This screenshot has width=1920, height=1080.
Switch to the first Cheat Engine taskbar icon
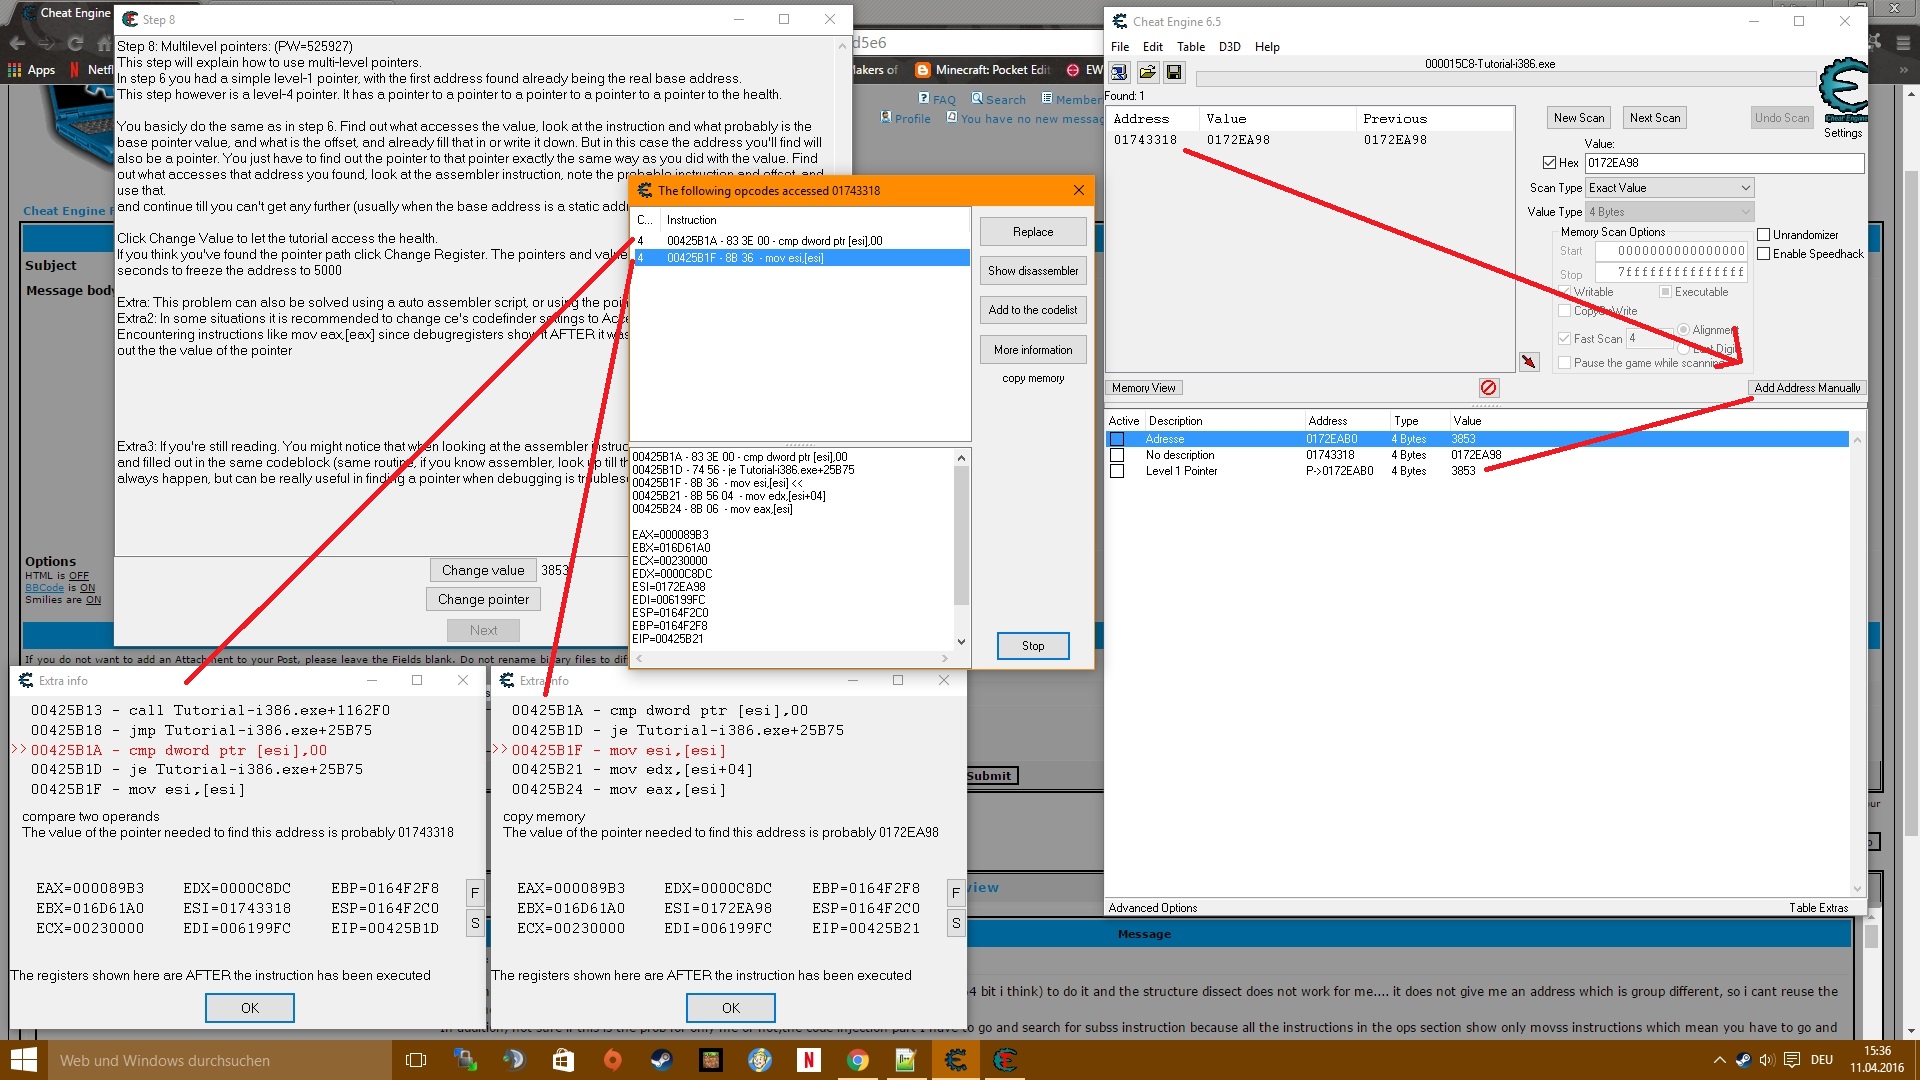955,1060
